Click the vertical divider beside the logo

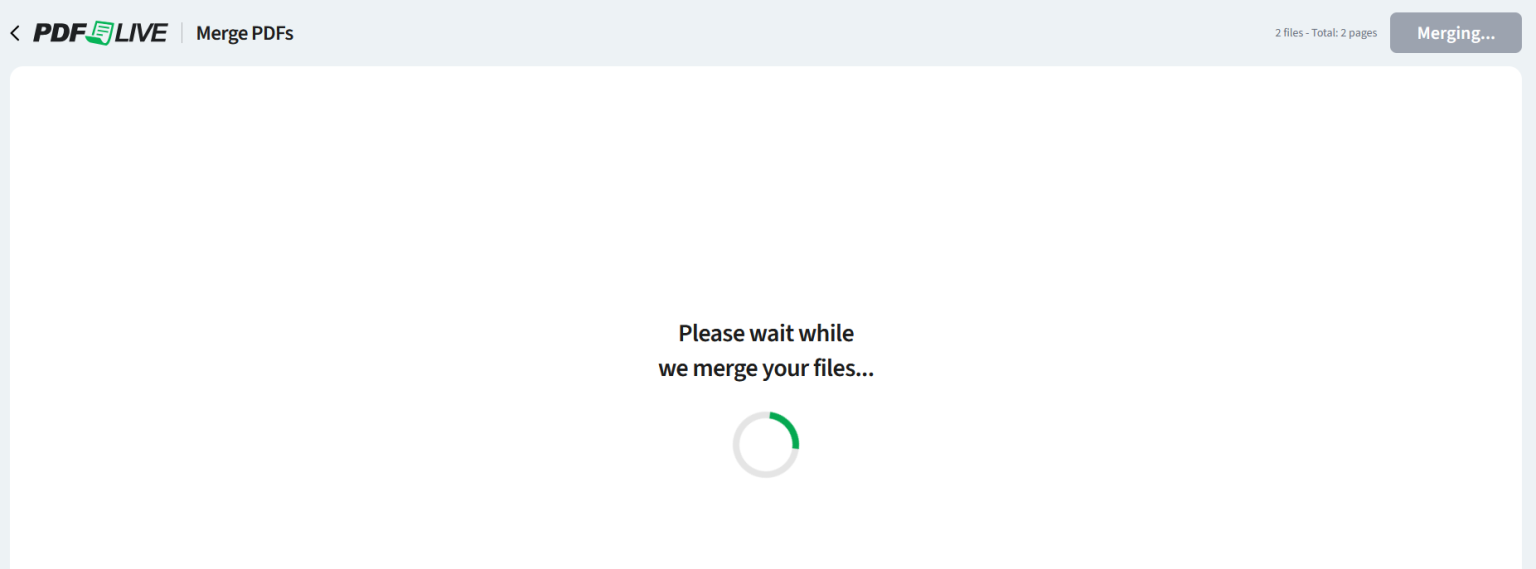[182, 33]
